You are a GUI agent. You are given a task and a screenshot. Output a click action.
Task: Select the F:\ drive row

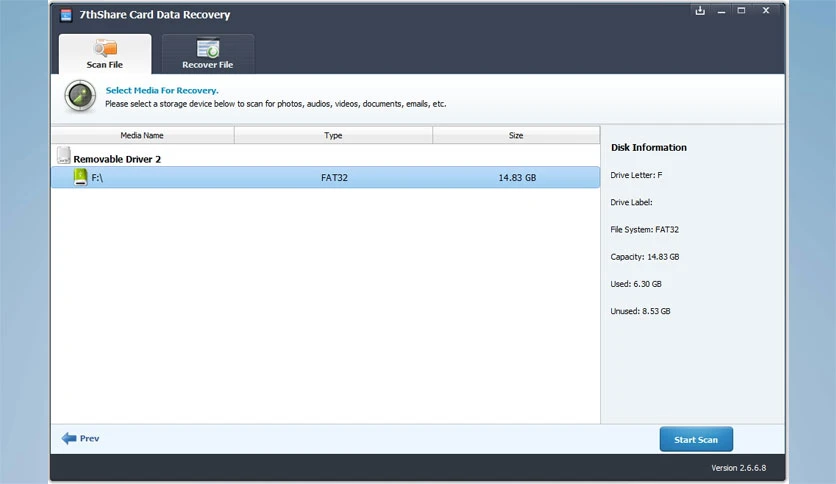[325, 178]
